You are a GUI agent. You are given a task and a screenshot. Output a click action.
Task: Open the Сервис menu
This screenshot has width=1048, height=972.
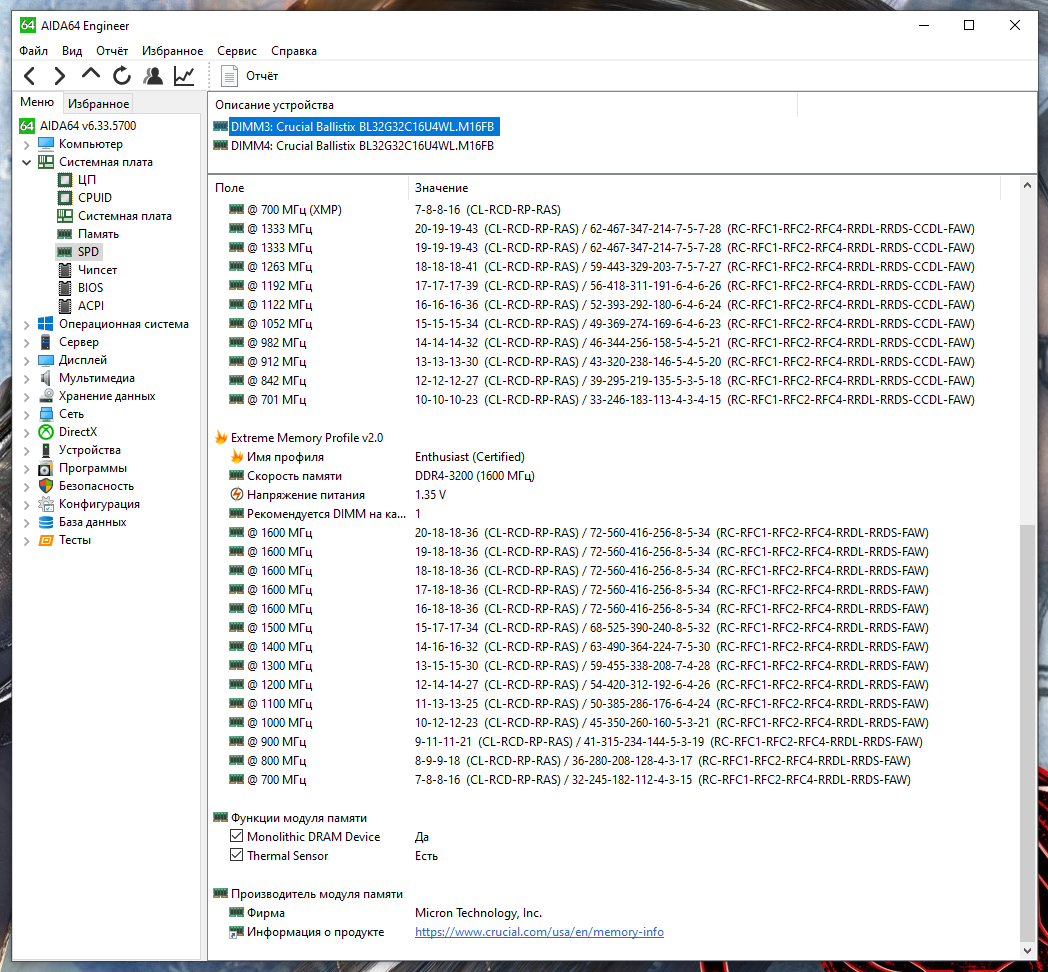tap(237, 51)
